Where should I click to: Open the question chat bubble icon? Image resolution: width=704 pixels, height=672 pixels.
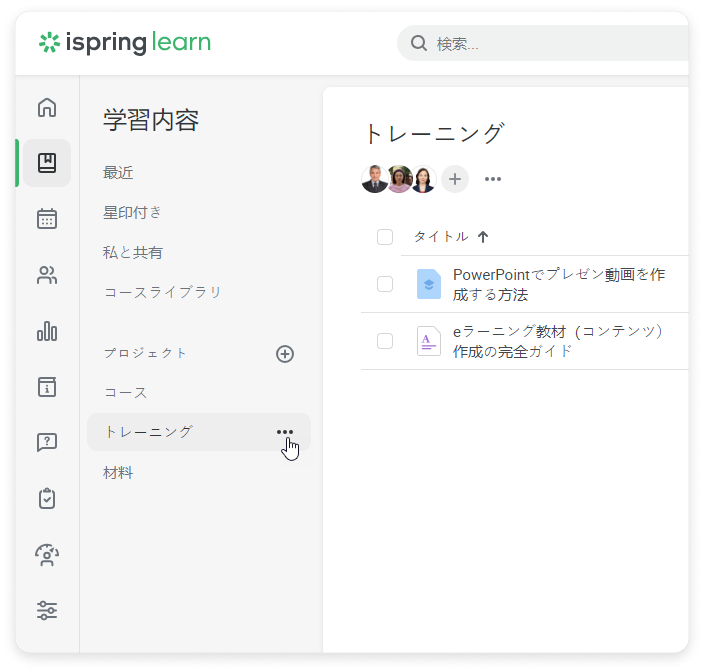coord(47,443)
